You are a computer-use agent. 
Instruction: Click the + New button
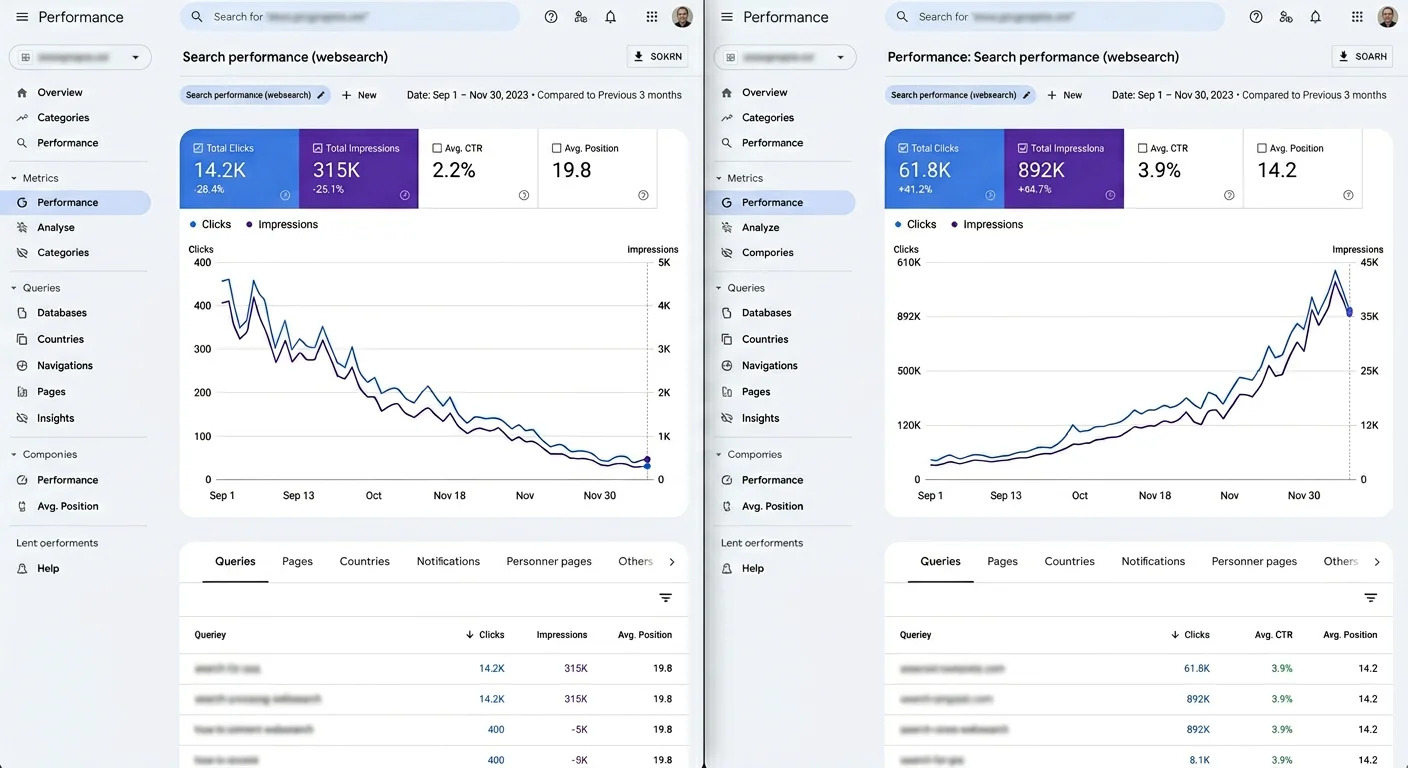[359, 94]
